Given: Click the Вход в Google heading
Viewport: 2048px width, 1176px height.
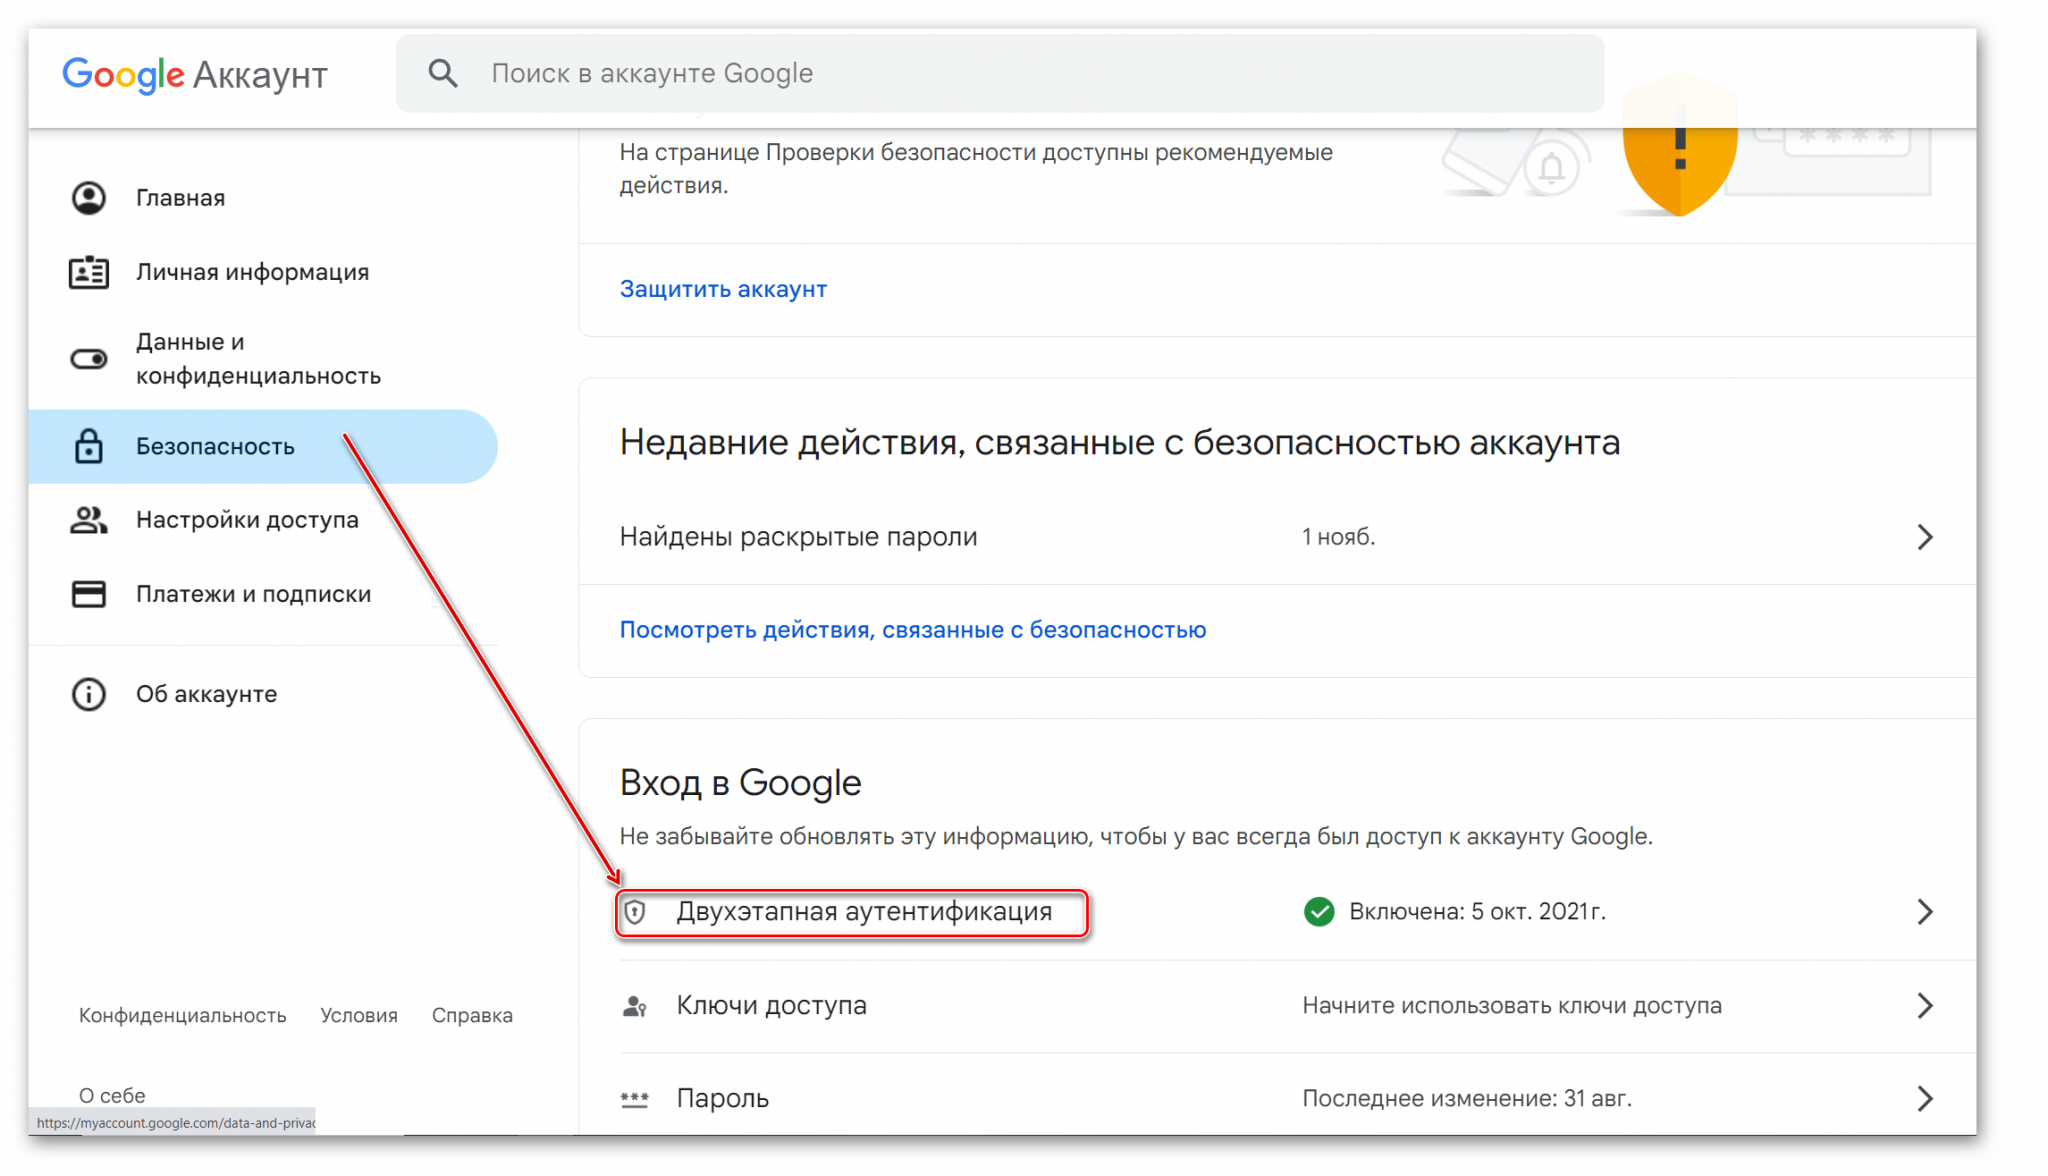Looking at the screenshot, I should tap(740, 783).
